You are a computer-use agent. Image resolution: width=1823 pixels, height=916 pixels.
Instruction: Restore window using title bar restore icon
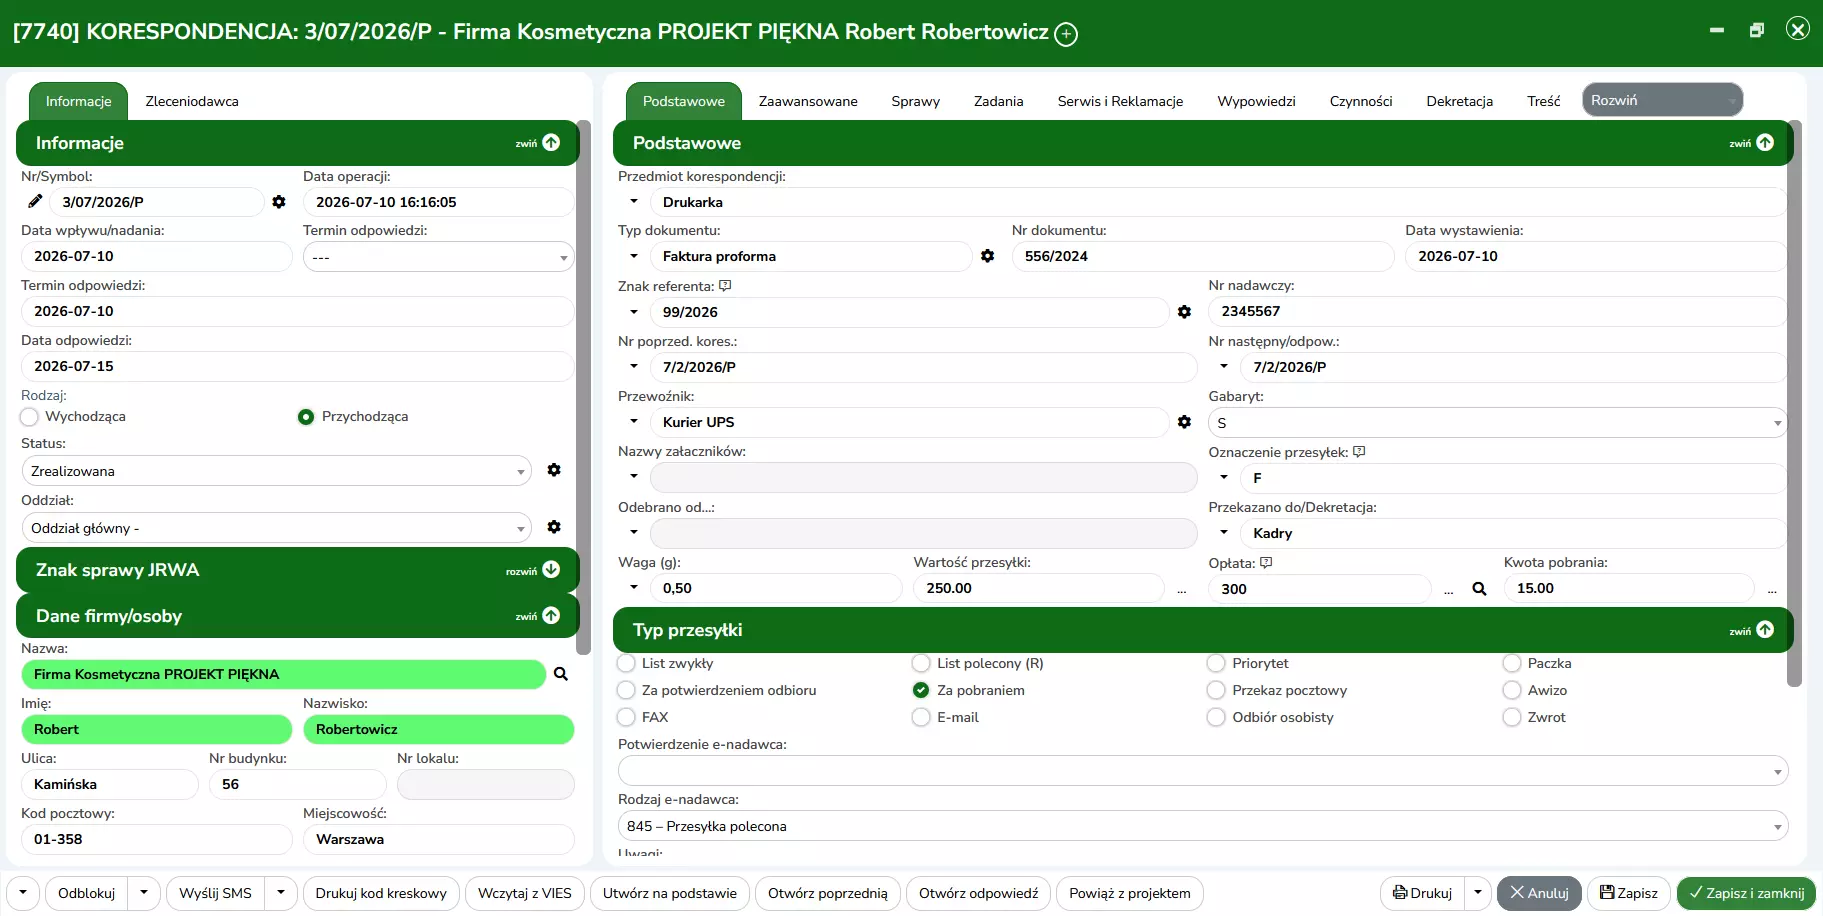point(1757,30)
